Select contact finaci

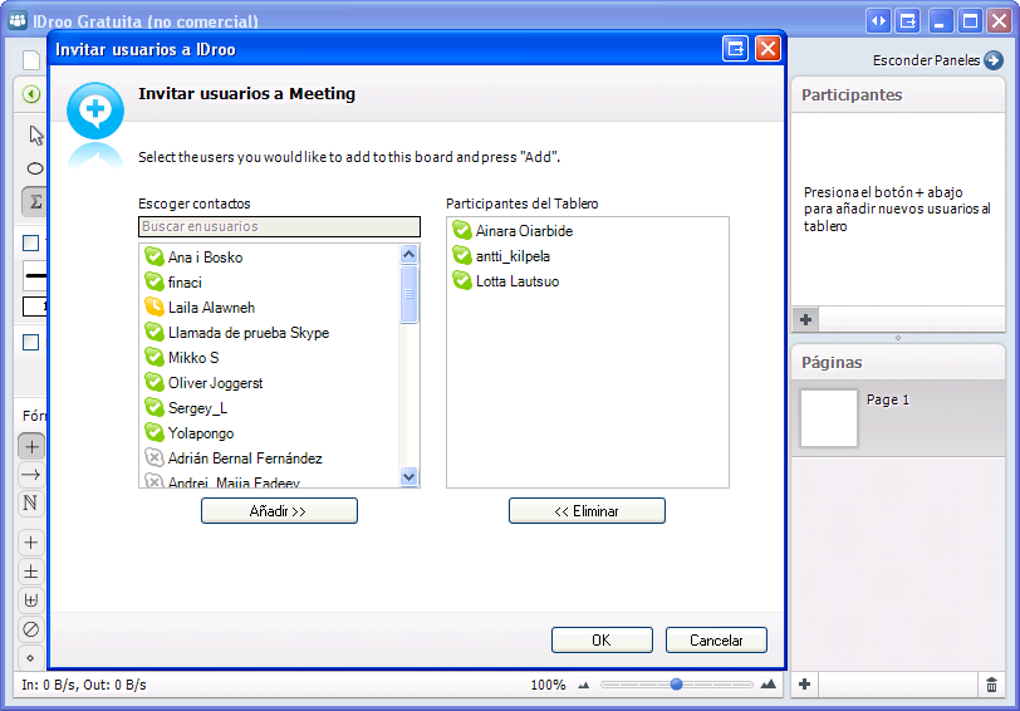pyautogui.click(x=270, y=282)
